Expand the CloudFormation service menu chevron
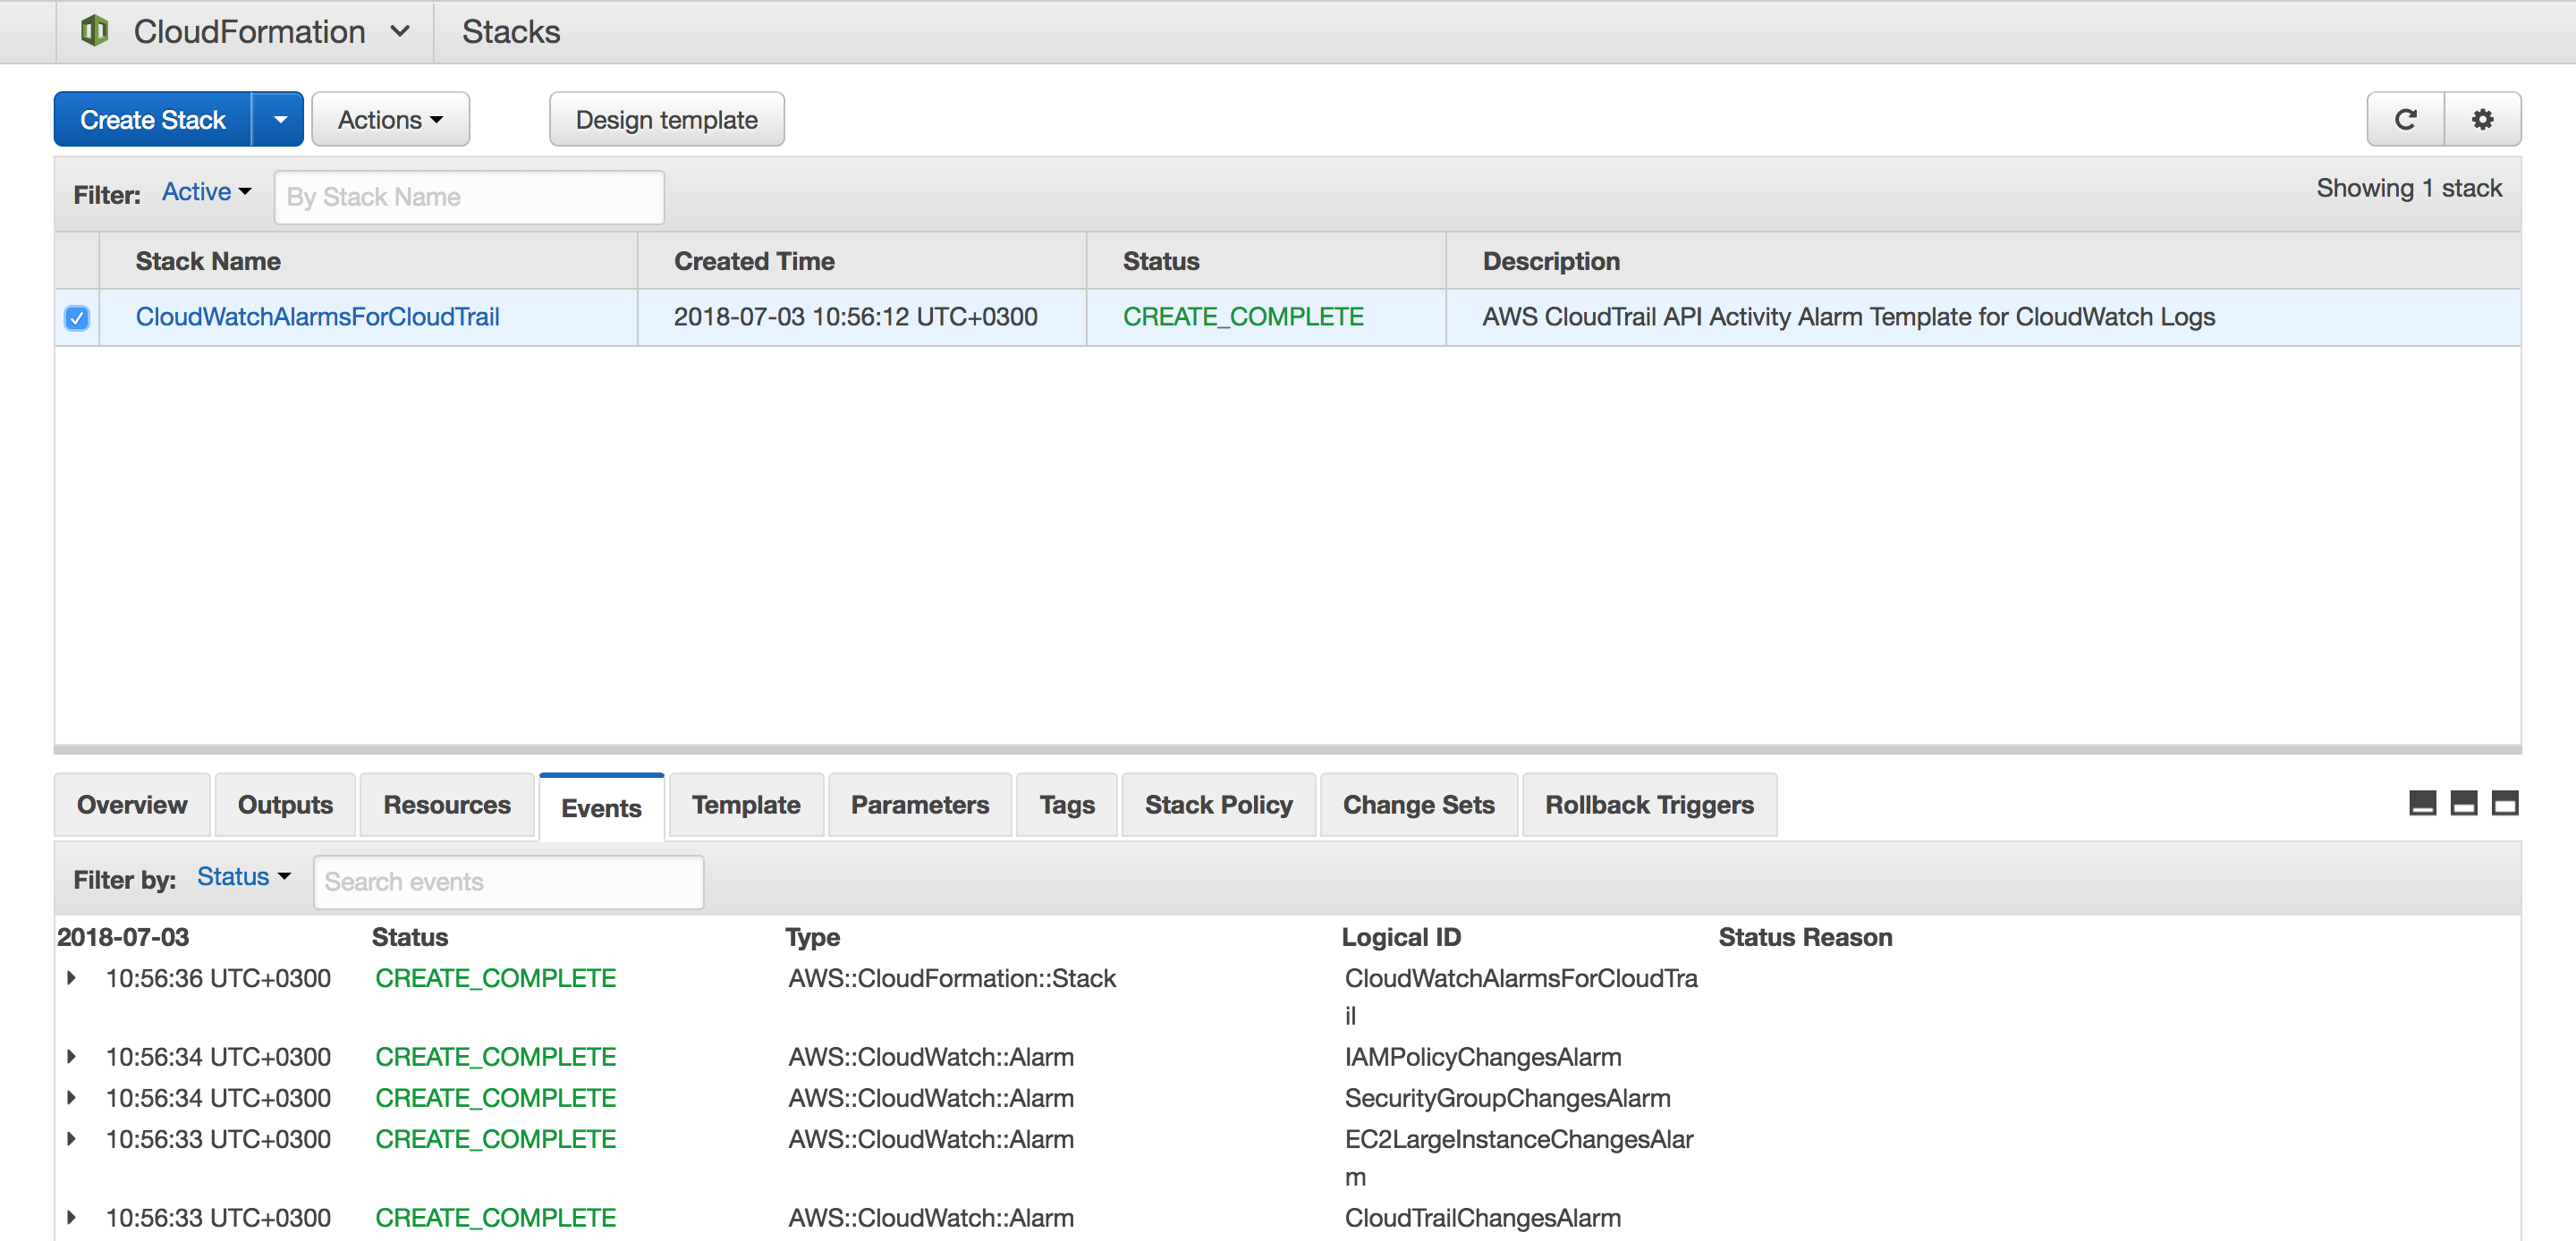Screen dimensions: 2576x1241 400,31
